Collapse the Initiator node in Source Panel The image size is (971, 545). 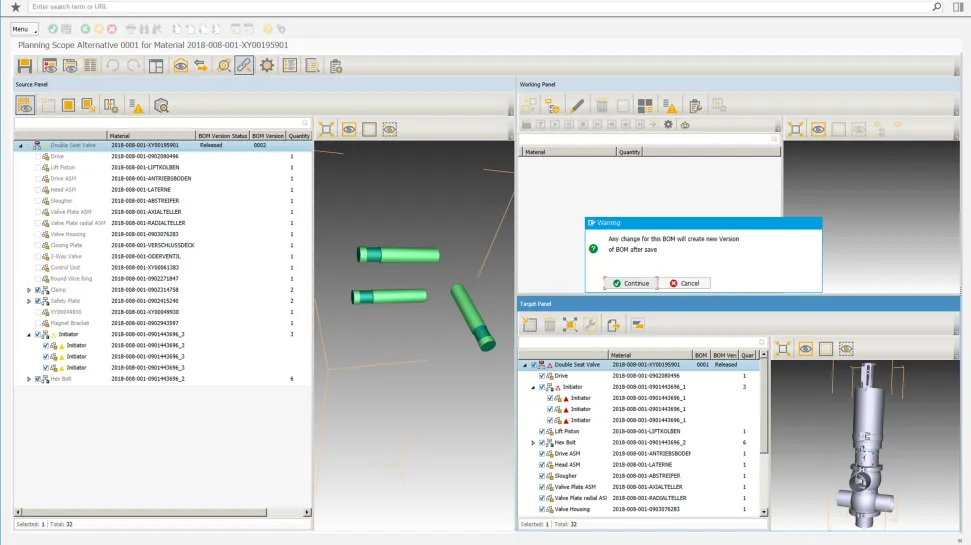29,334
